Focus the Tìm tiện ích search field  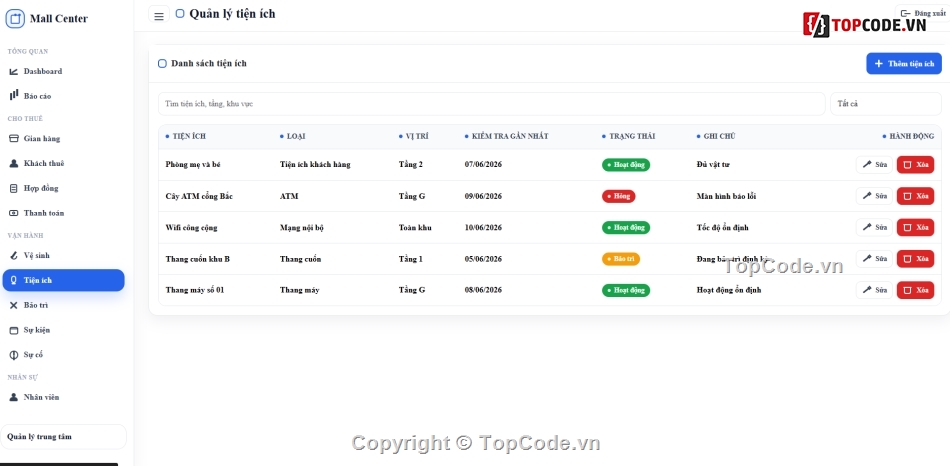point(491,104)
